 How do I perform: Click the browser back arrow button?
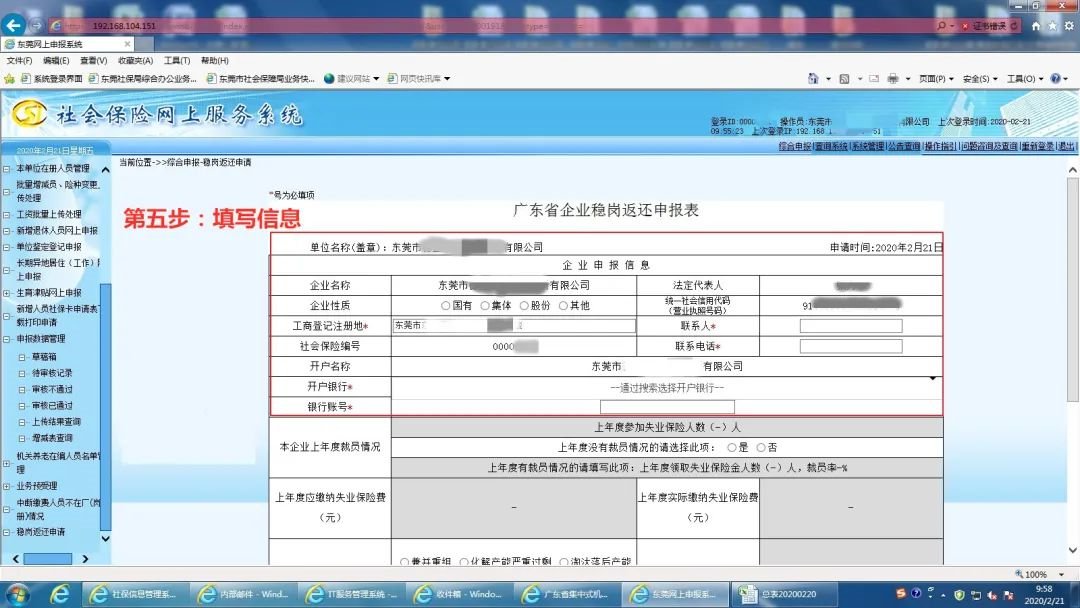pyautogui.click(x=13, y=25)
